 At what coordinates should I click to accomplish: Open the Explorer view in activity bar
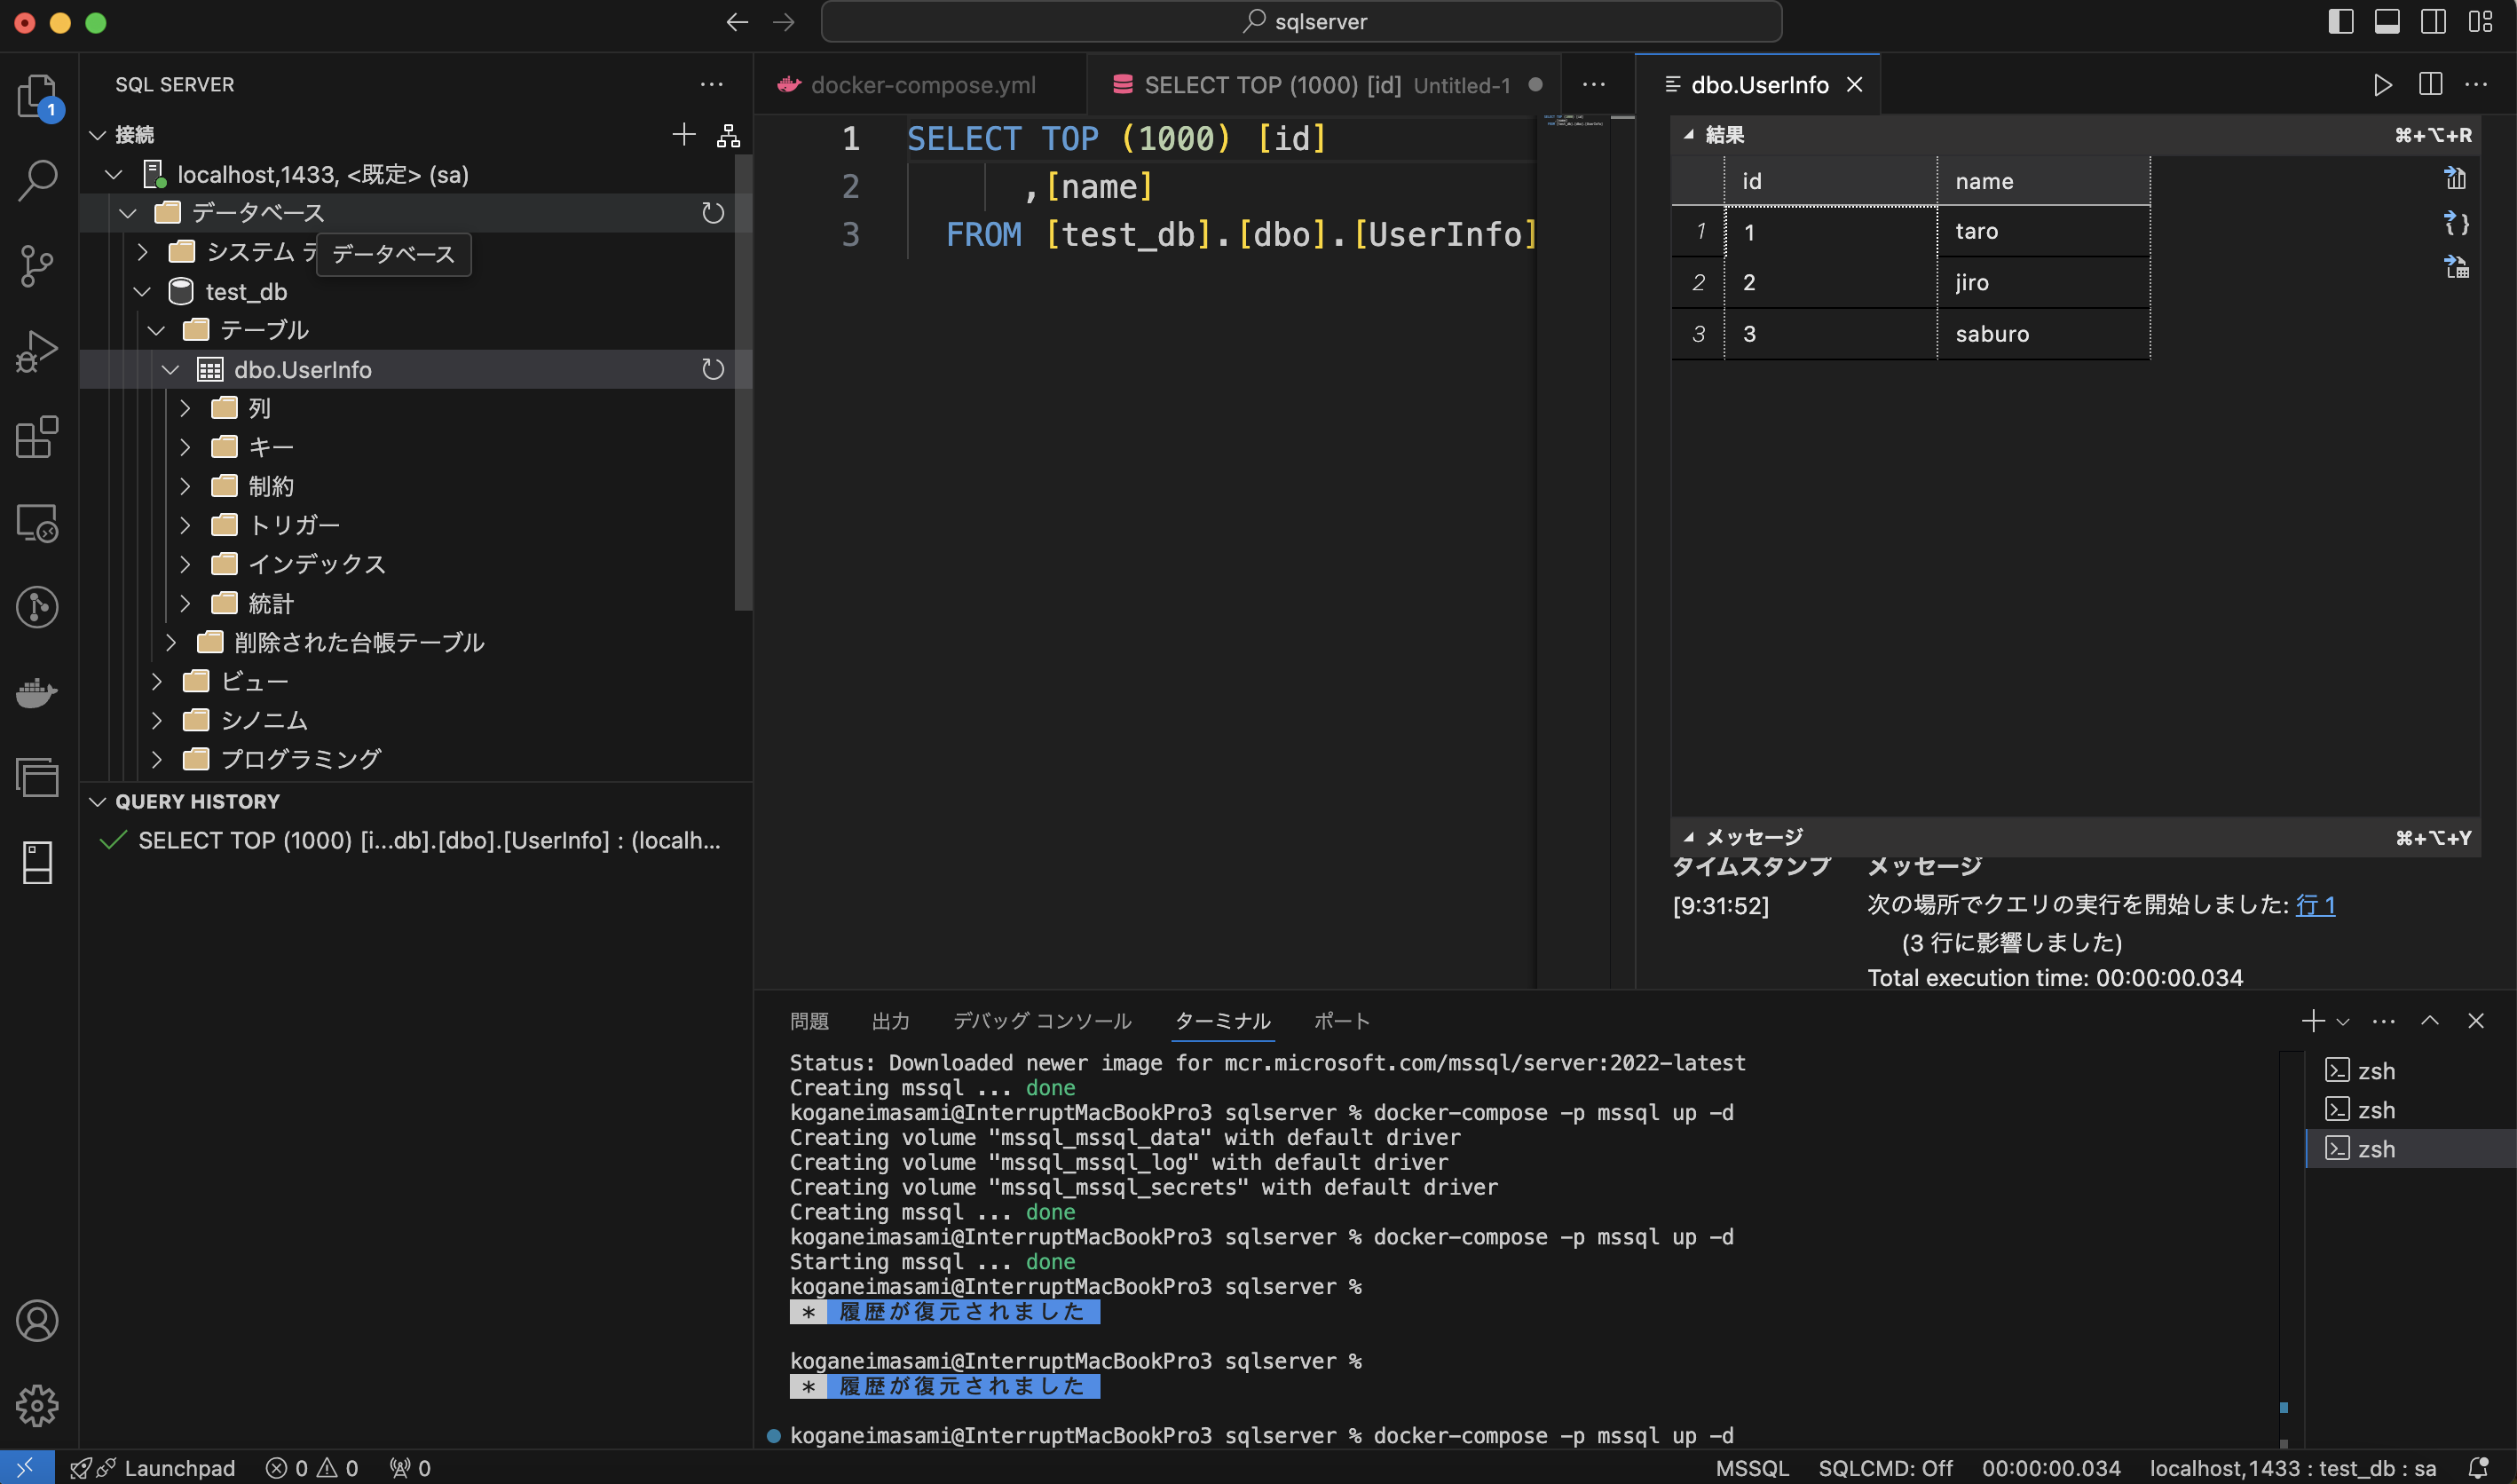click(37, 96)
